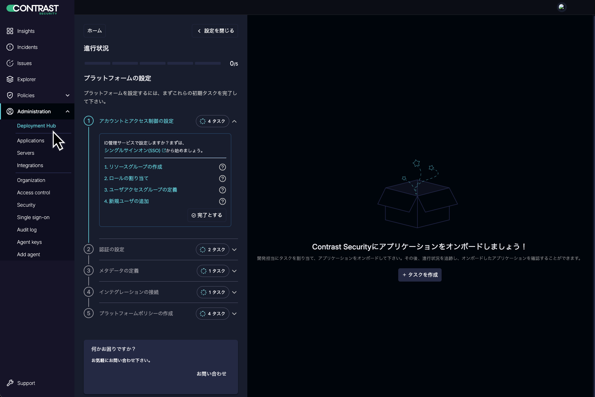The width and height of the screenshot is (595, 397).
Task: Open help for リソースグループの作成
Action: (222, 167)
